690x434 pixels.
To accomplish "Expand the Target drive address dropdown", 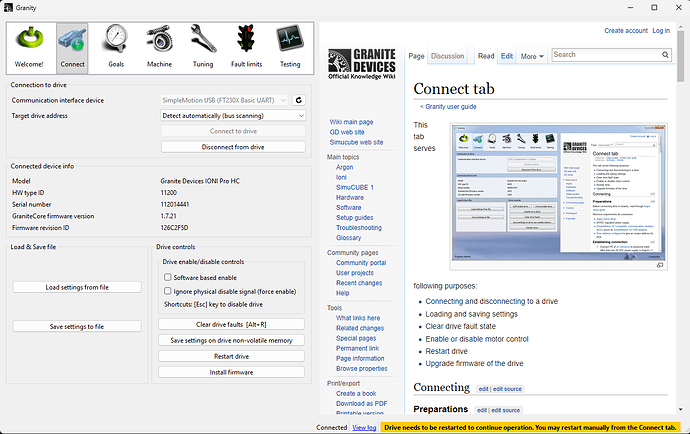I will (232, 116).
